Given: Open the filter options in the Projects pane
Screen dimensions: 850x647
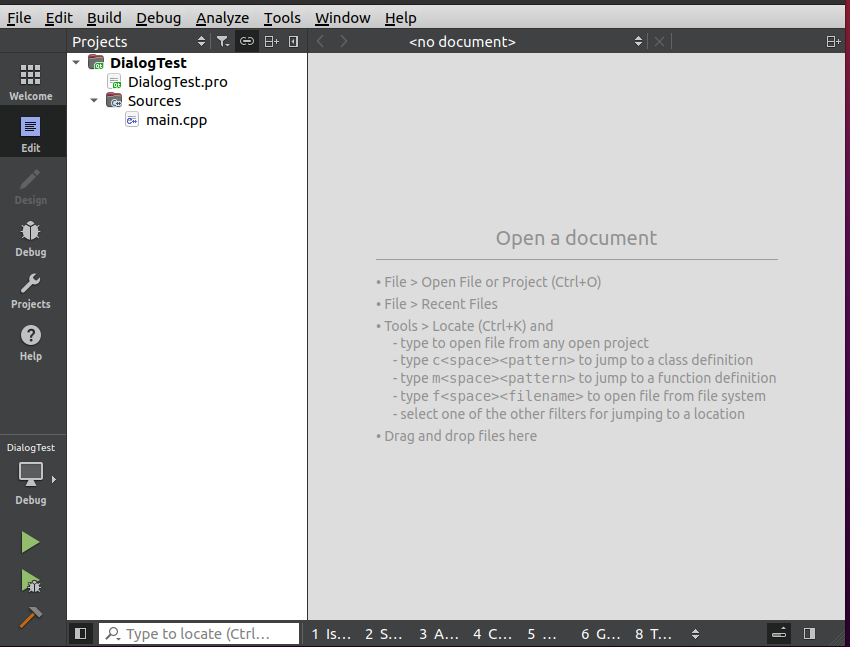Looking at the screenshot, I should 223,41.
